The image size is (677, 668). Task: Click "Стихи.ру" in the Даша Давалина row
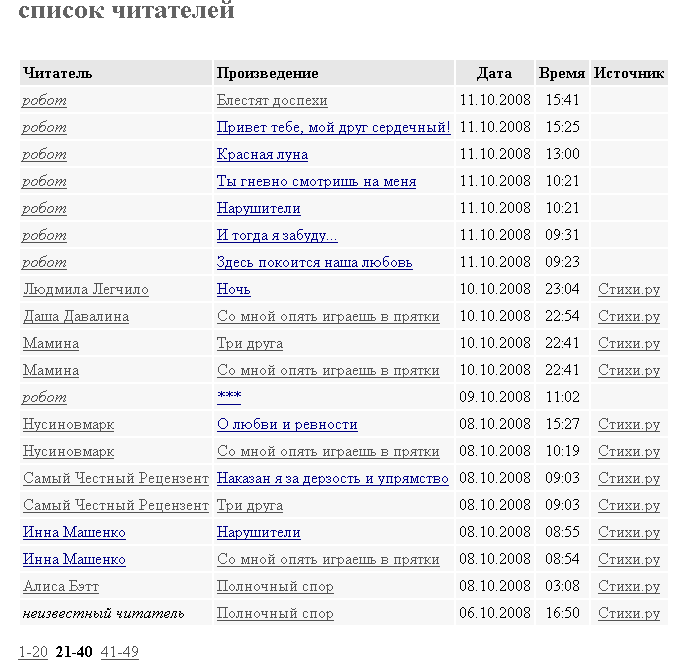coord(629,316)
